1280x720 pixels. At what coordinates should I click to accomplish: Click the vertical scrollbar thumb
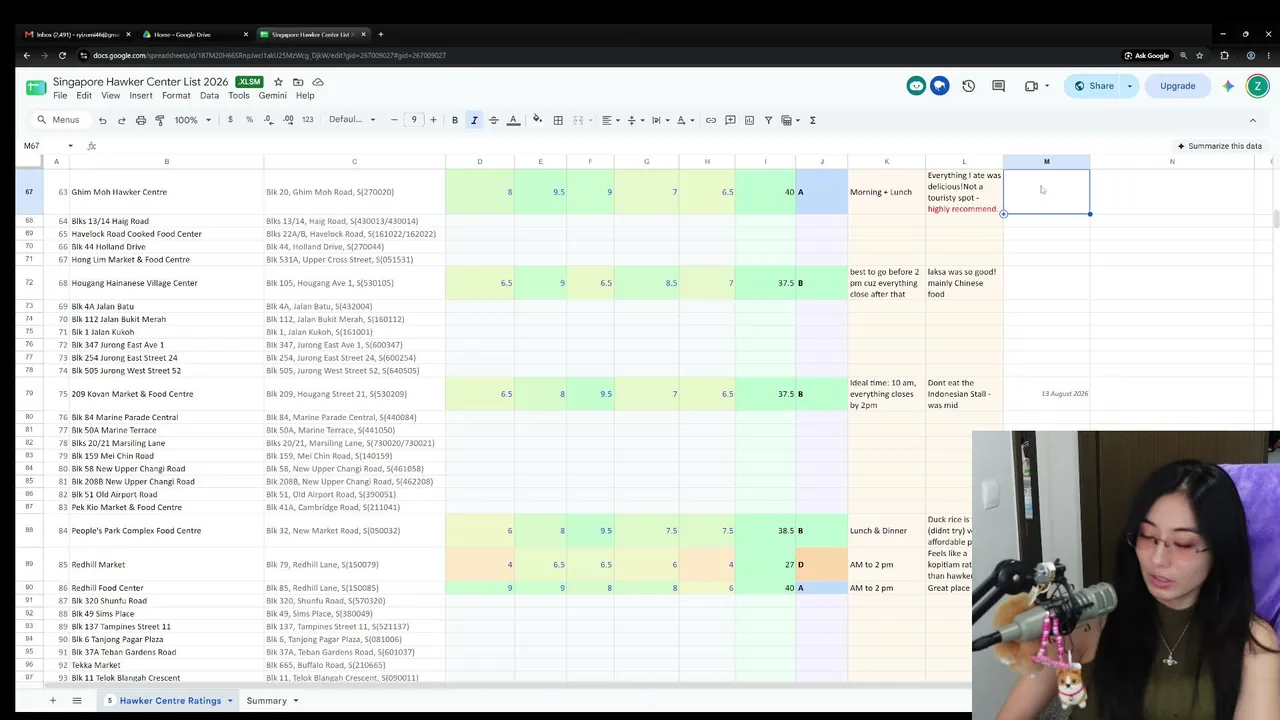pyautogui.click(x=1276, y=220)
